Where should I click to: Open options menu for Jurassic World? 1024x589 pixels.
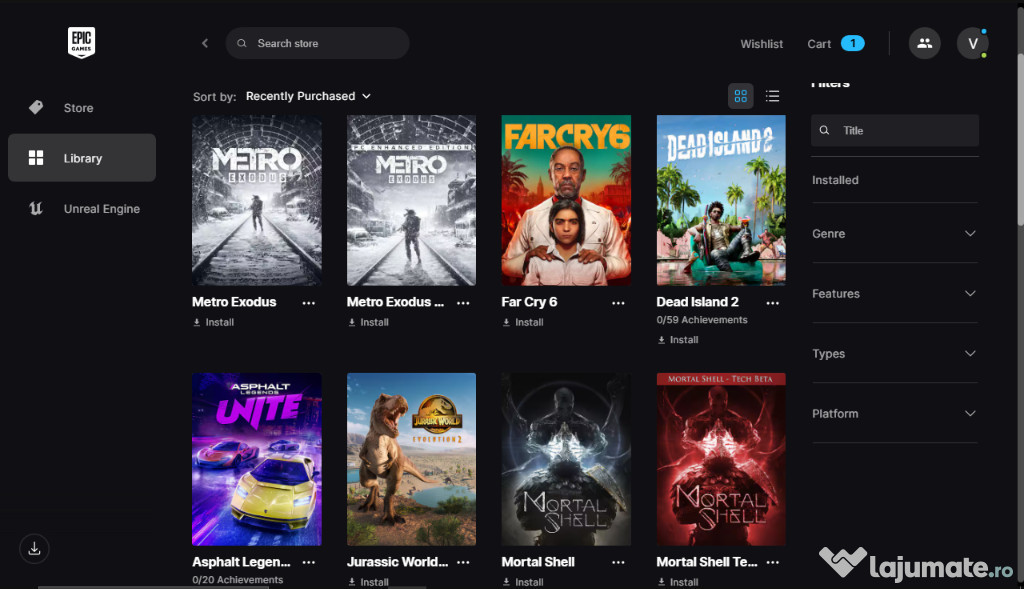click(463, 562)
